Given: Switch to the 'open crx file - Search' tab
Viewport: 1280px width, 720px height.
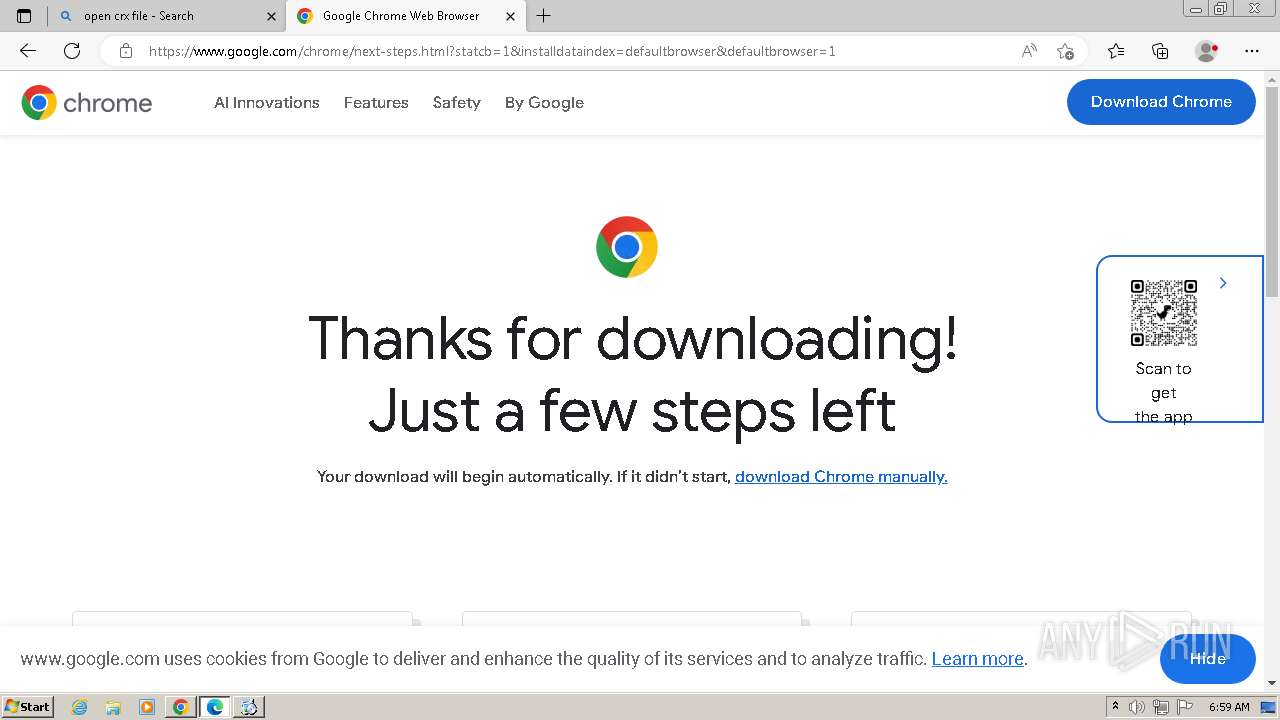Looking at the screenshot, I should [167, 16].
